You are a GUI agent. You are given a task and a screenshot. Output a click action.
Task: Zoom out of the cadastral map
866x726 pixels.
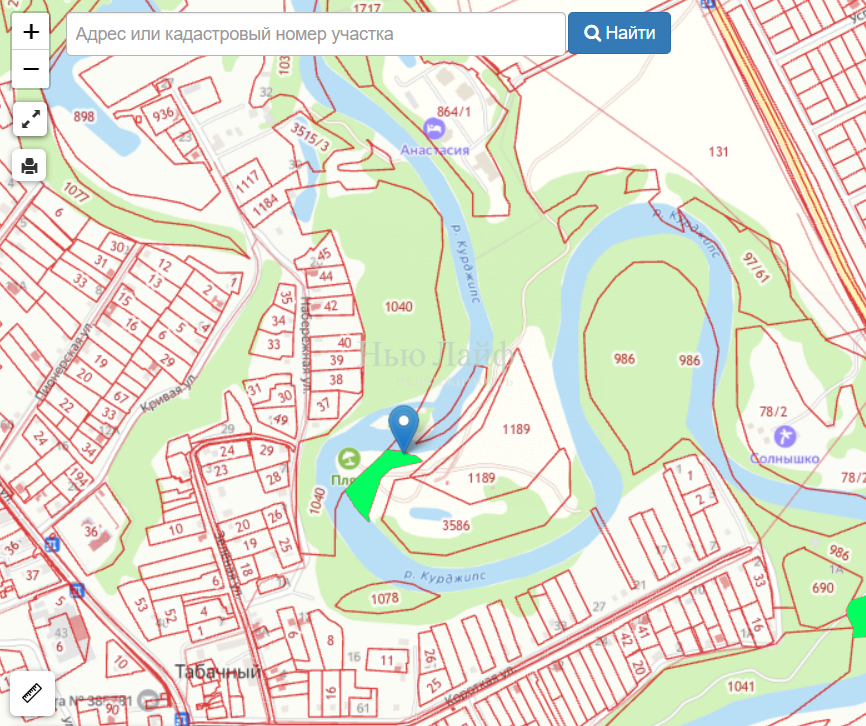(x=31, y=69)
